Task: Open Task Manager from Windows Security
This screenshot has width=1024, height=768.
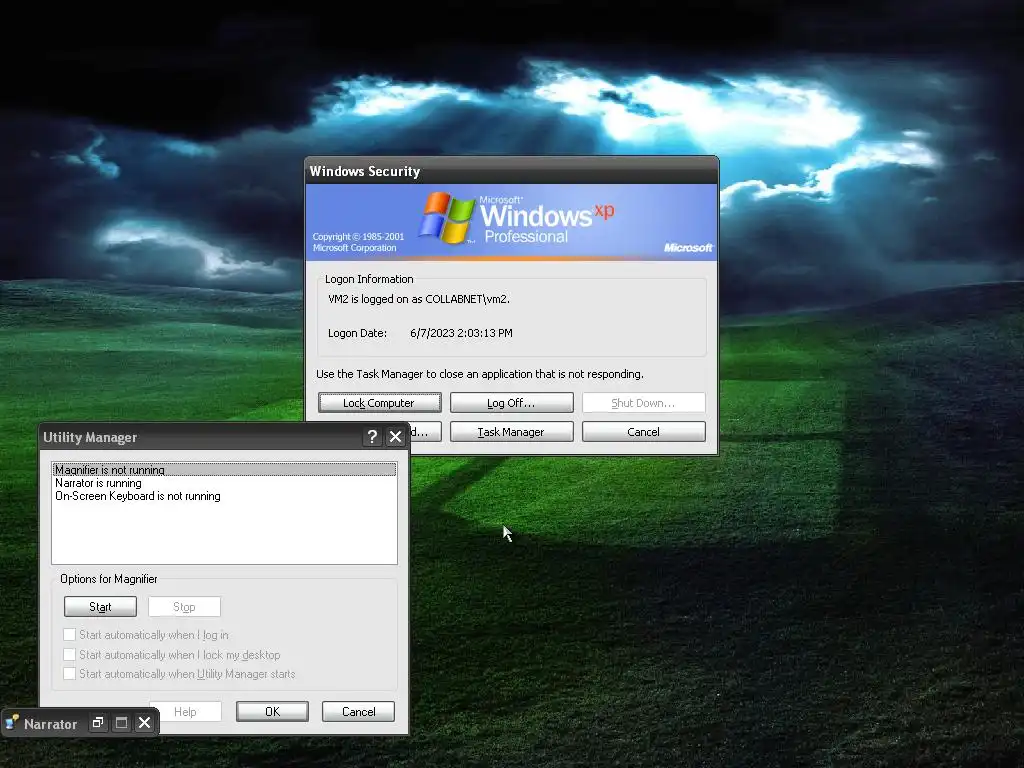Action: click(x=511, y=432)
